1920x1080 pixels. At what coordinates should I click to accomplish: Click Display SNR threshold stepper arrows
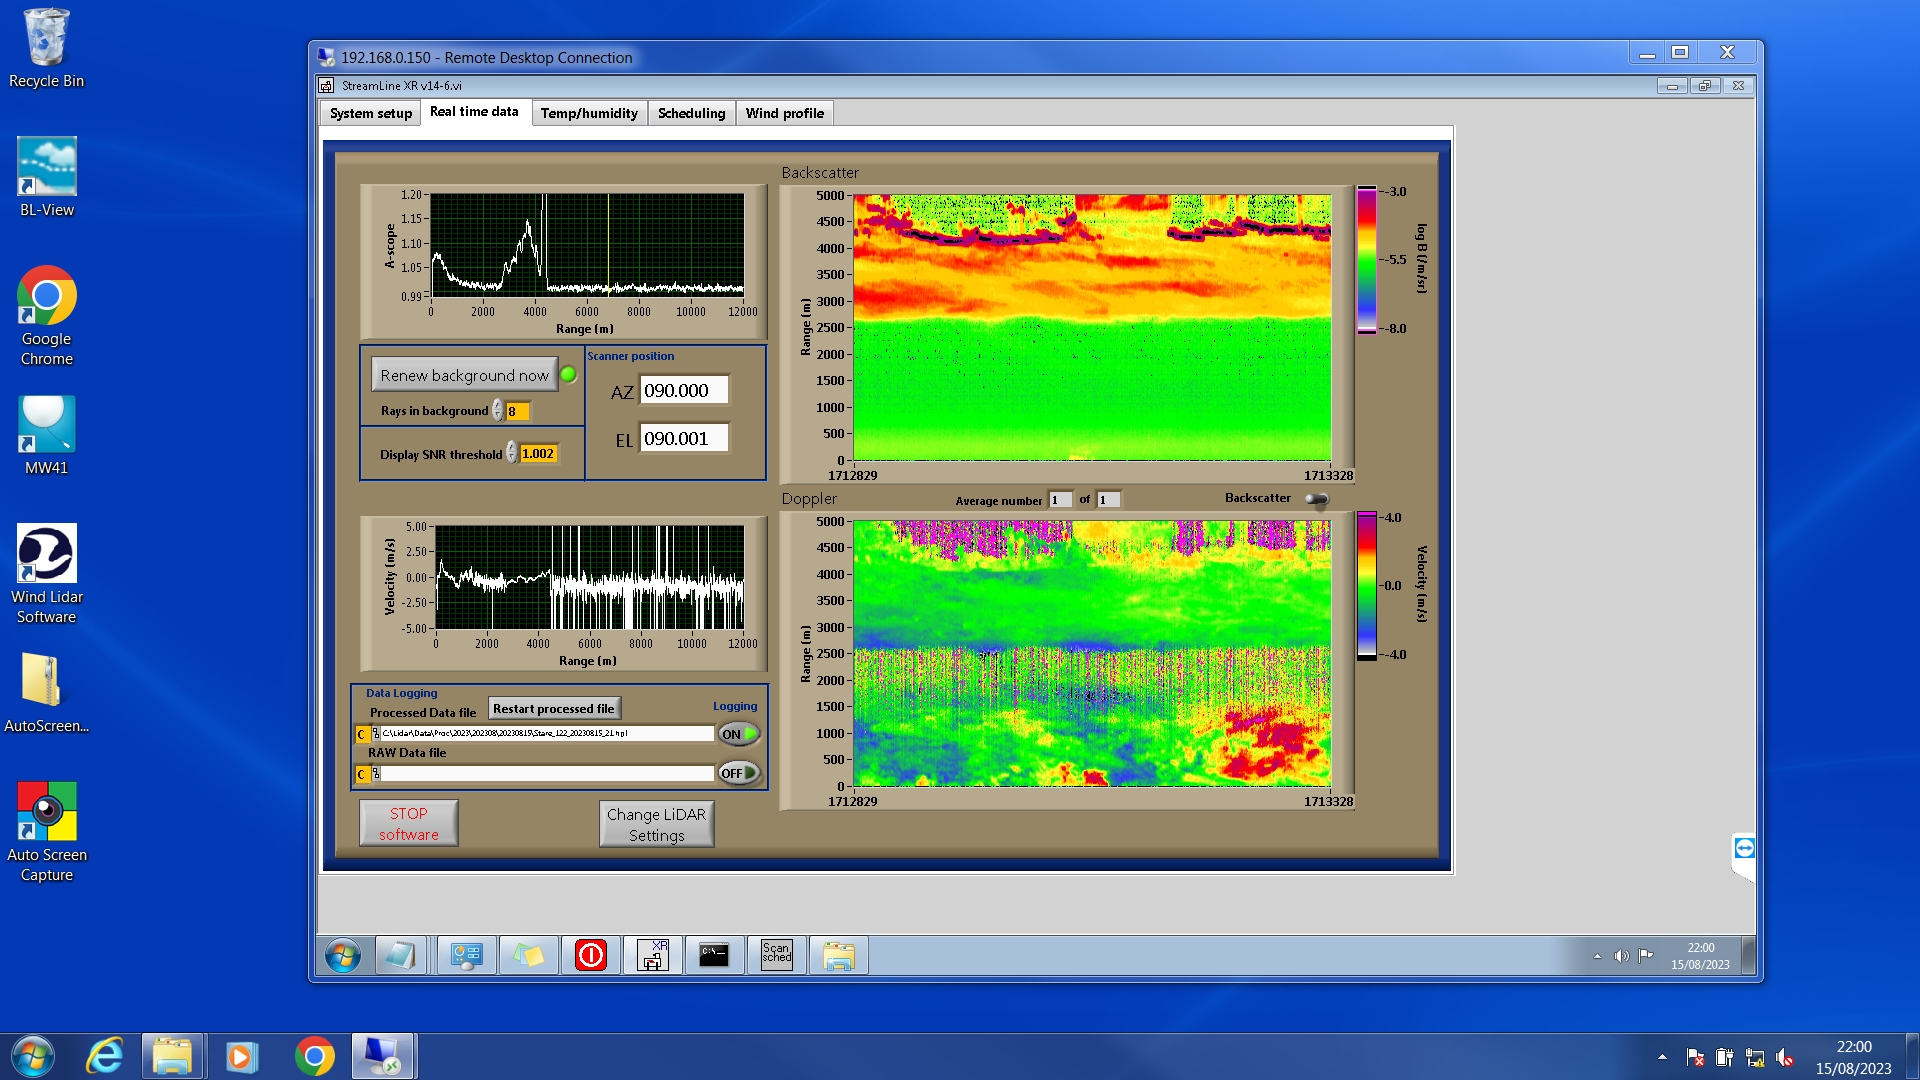(x=511, y=453)
